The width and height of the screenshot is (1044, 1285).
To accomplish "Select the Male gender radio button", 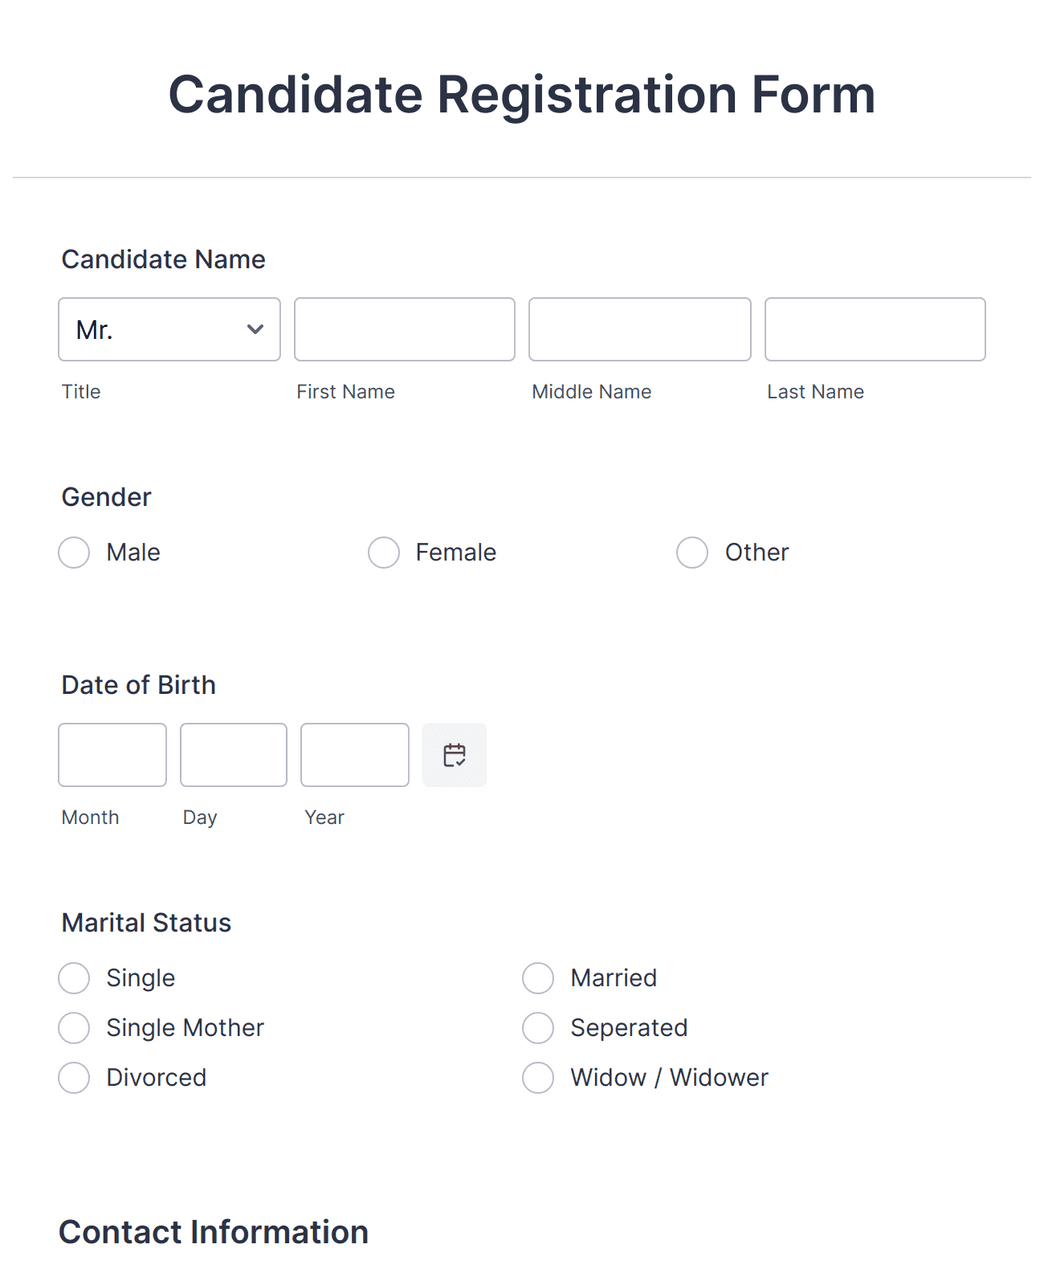I will [74, 552].
